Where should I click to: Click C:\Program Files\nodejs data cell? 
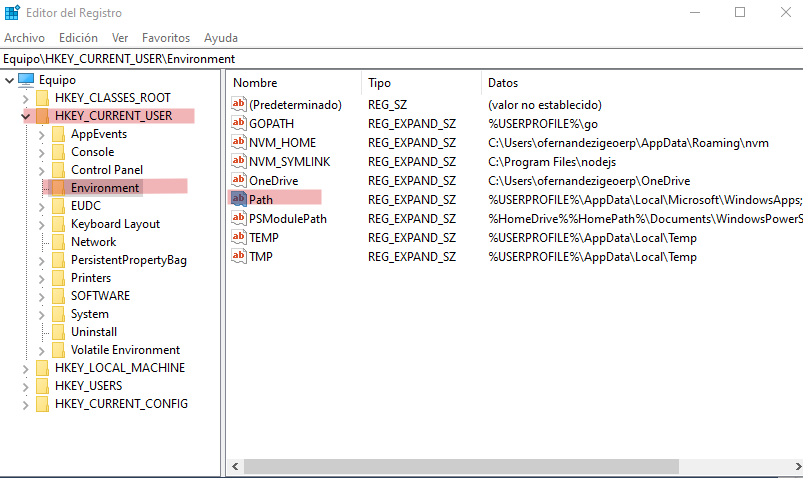pyautogui.click(x=552, y=162)
